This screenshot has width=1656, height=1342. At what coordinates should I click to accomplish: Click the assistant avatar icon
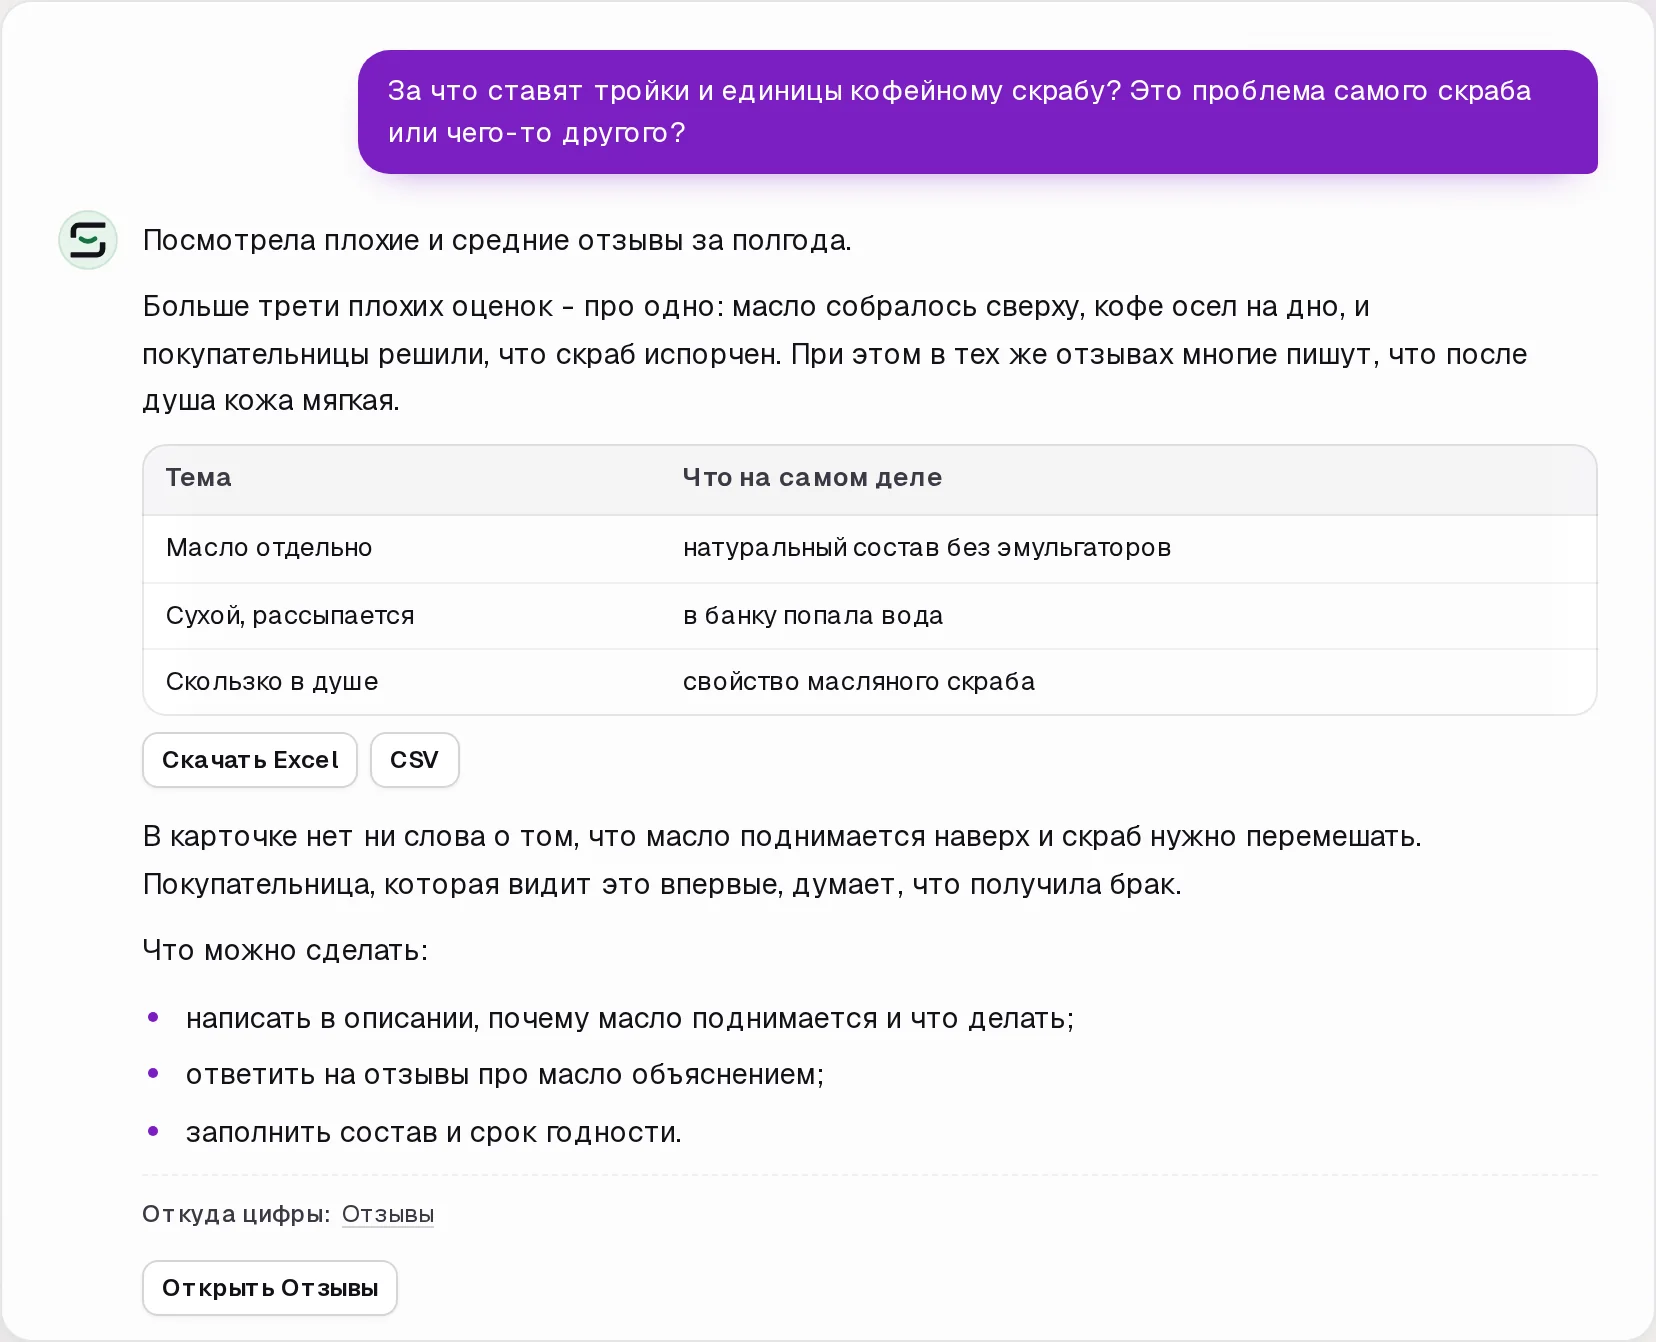coord(88,240)
